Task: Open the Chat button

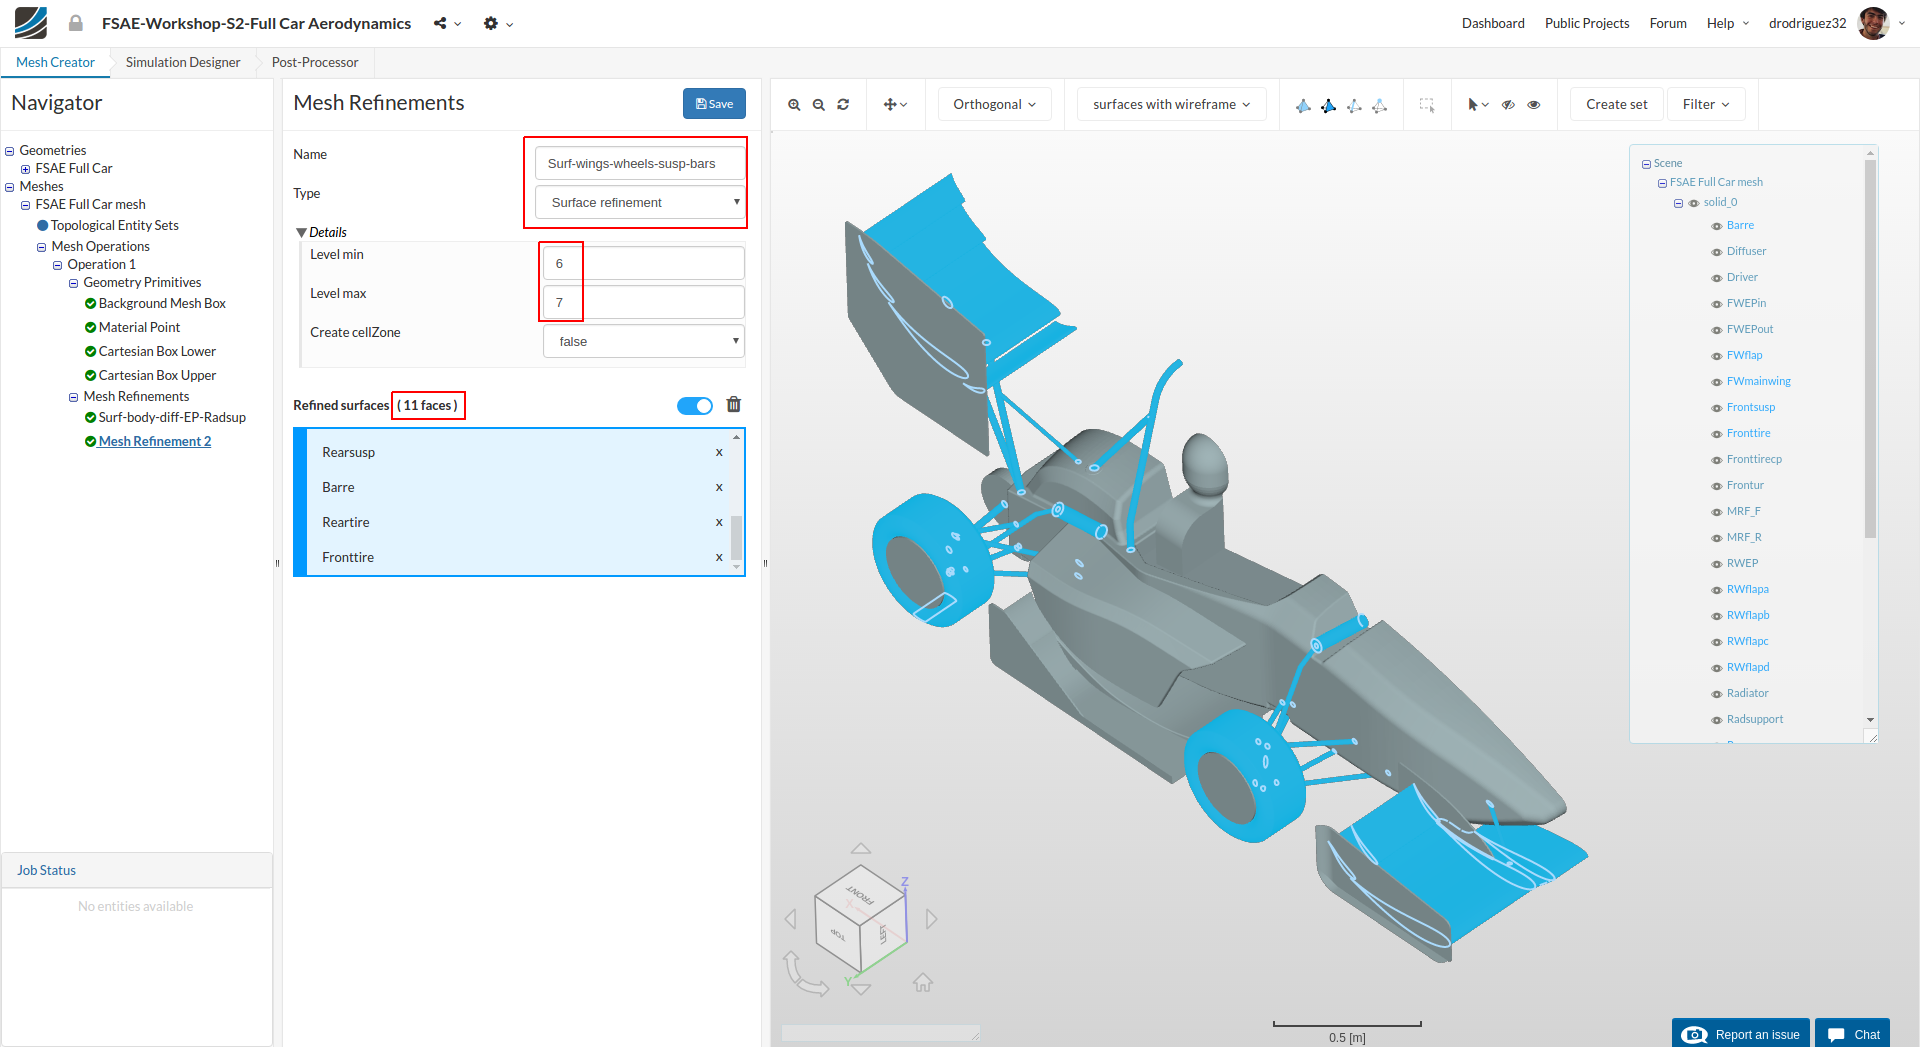Action: tap(1853, 1034)
